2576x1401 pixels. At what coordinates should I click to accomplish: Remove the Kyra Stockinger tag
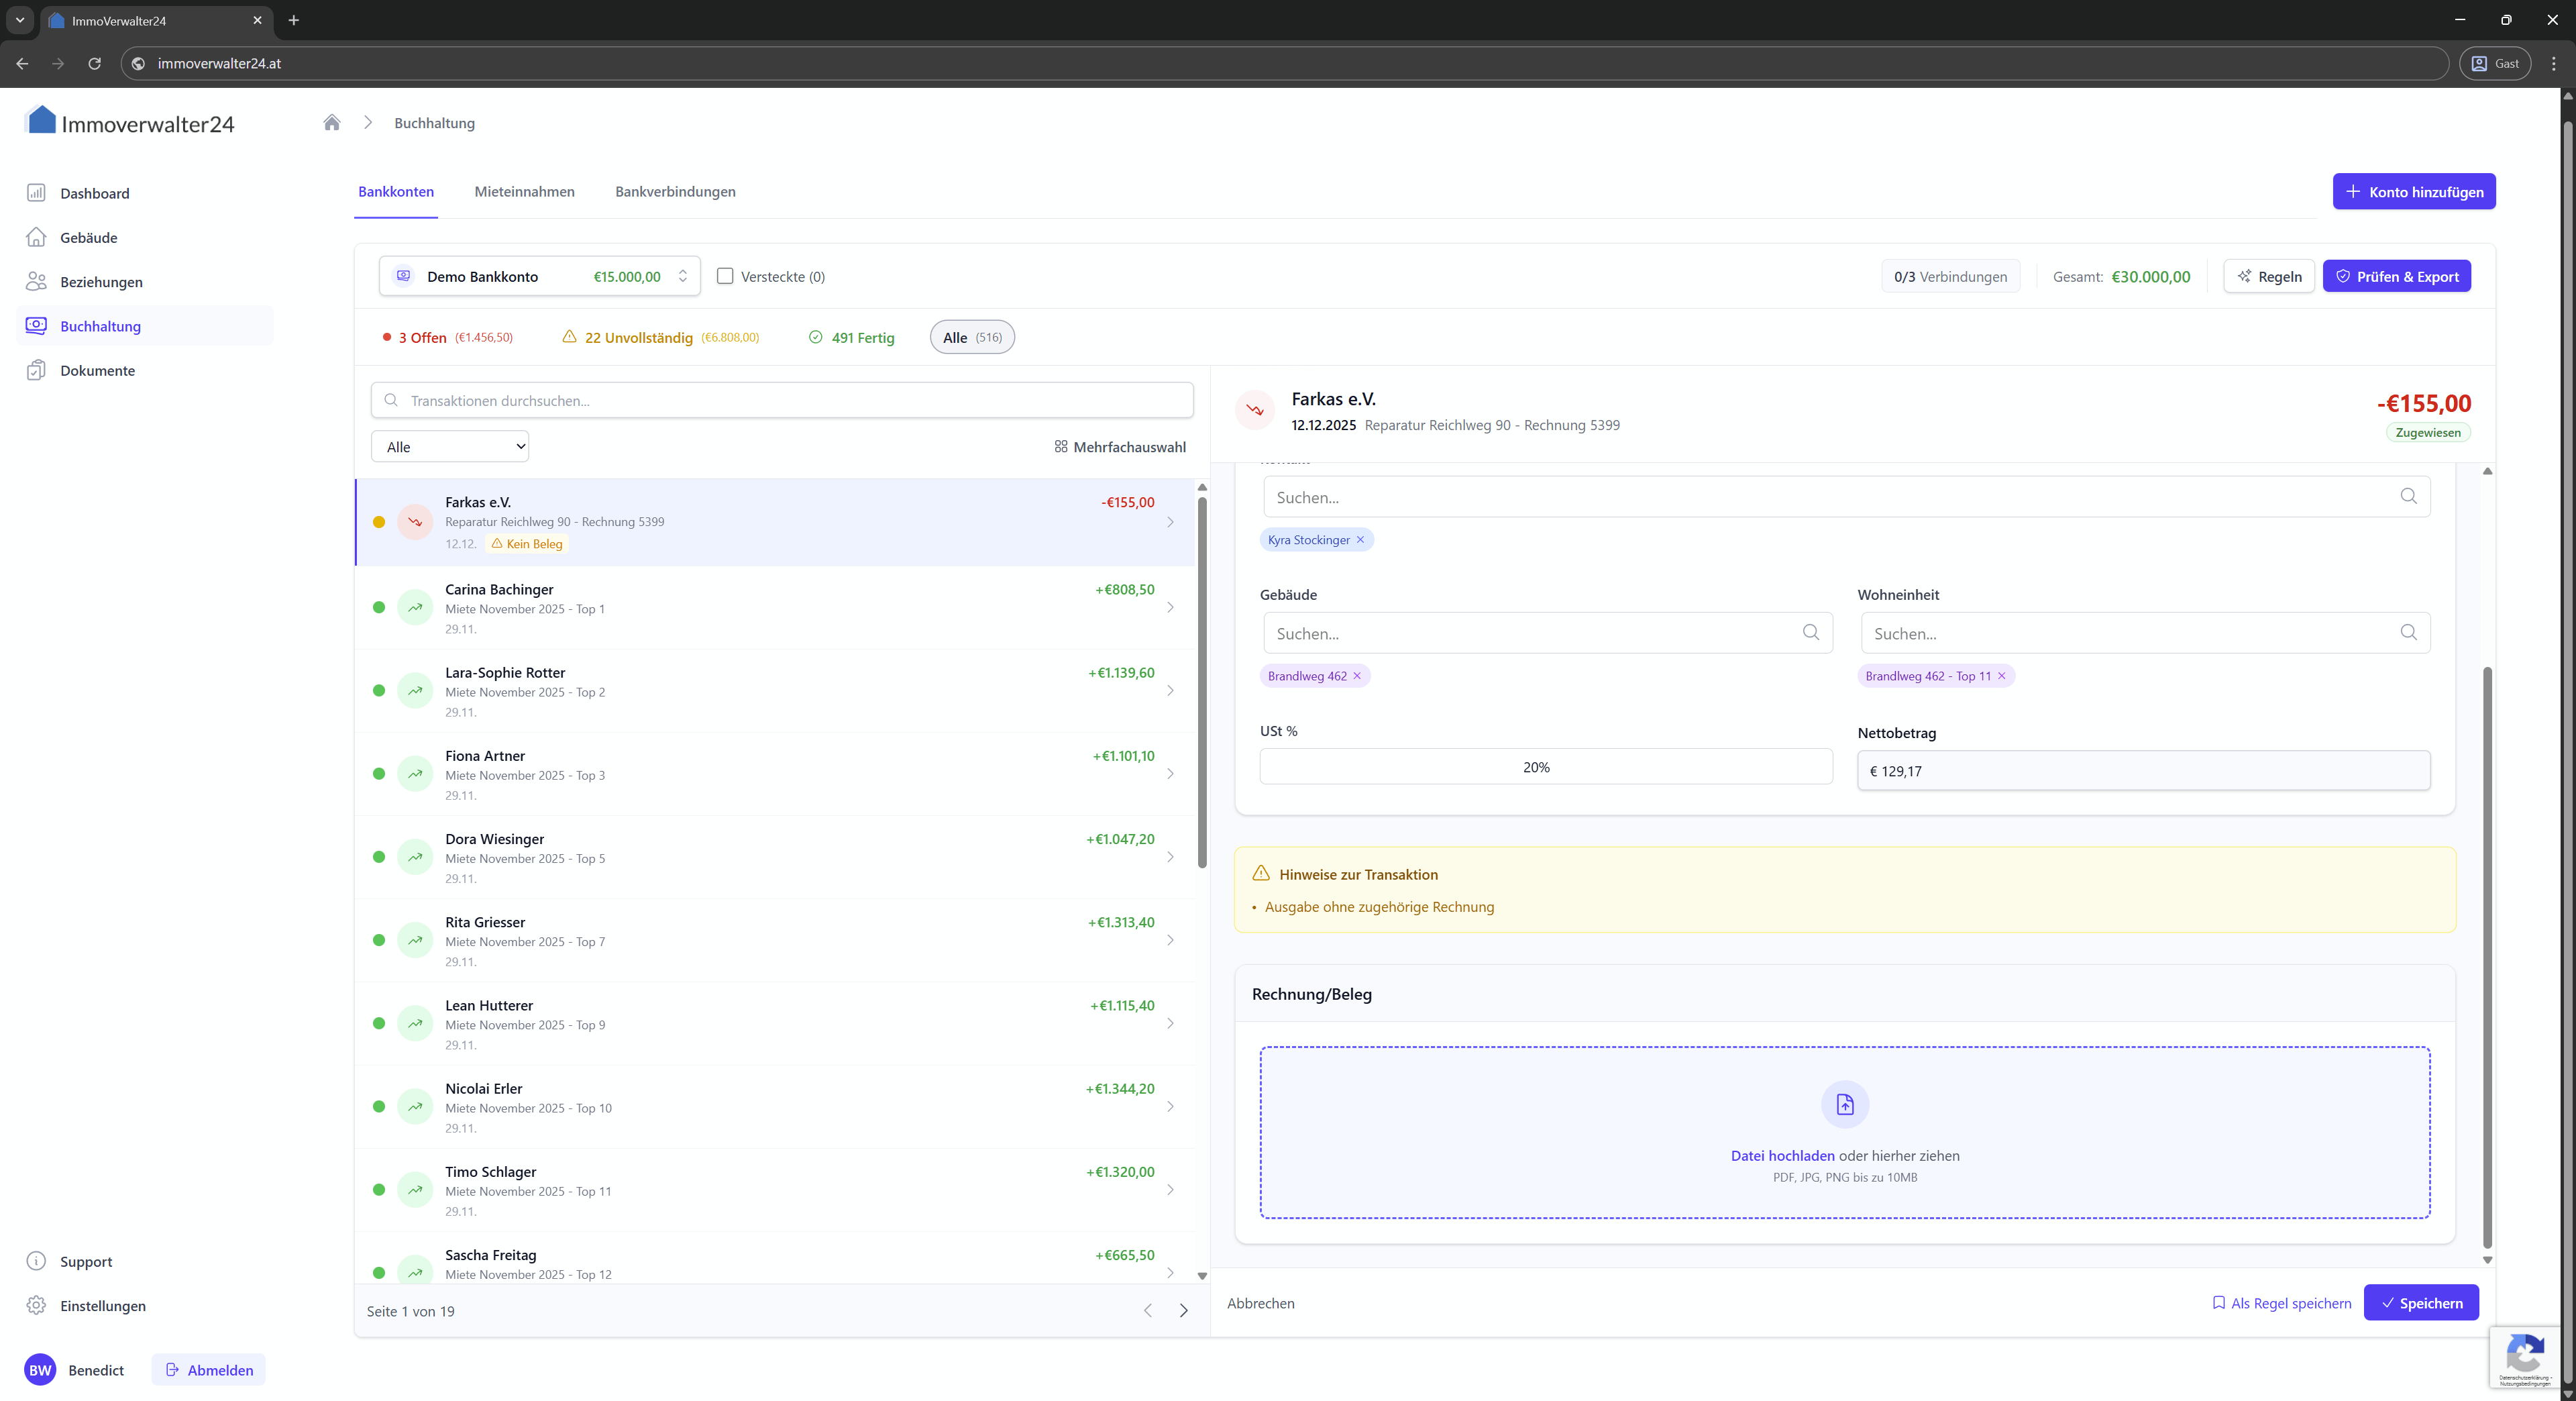coord(1360,540)
